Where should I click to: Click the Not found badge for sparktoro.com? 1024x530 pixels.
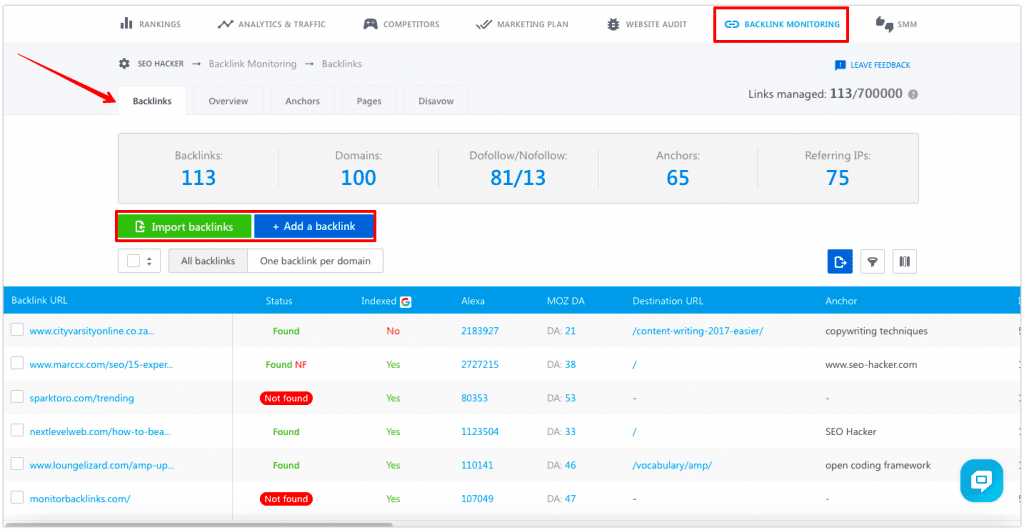click(286, 398)
